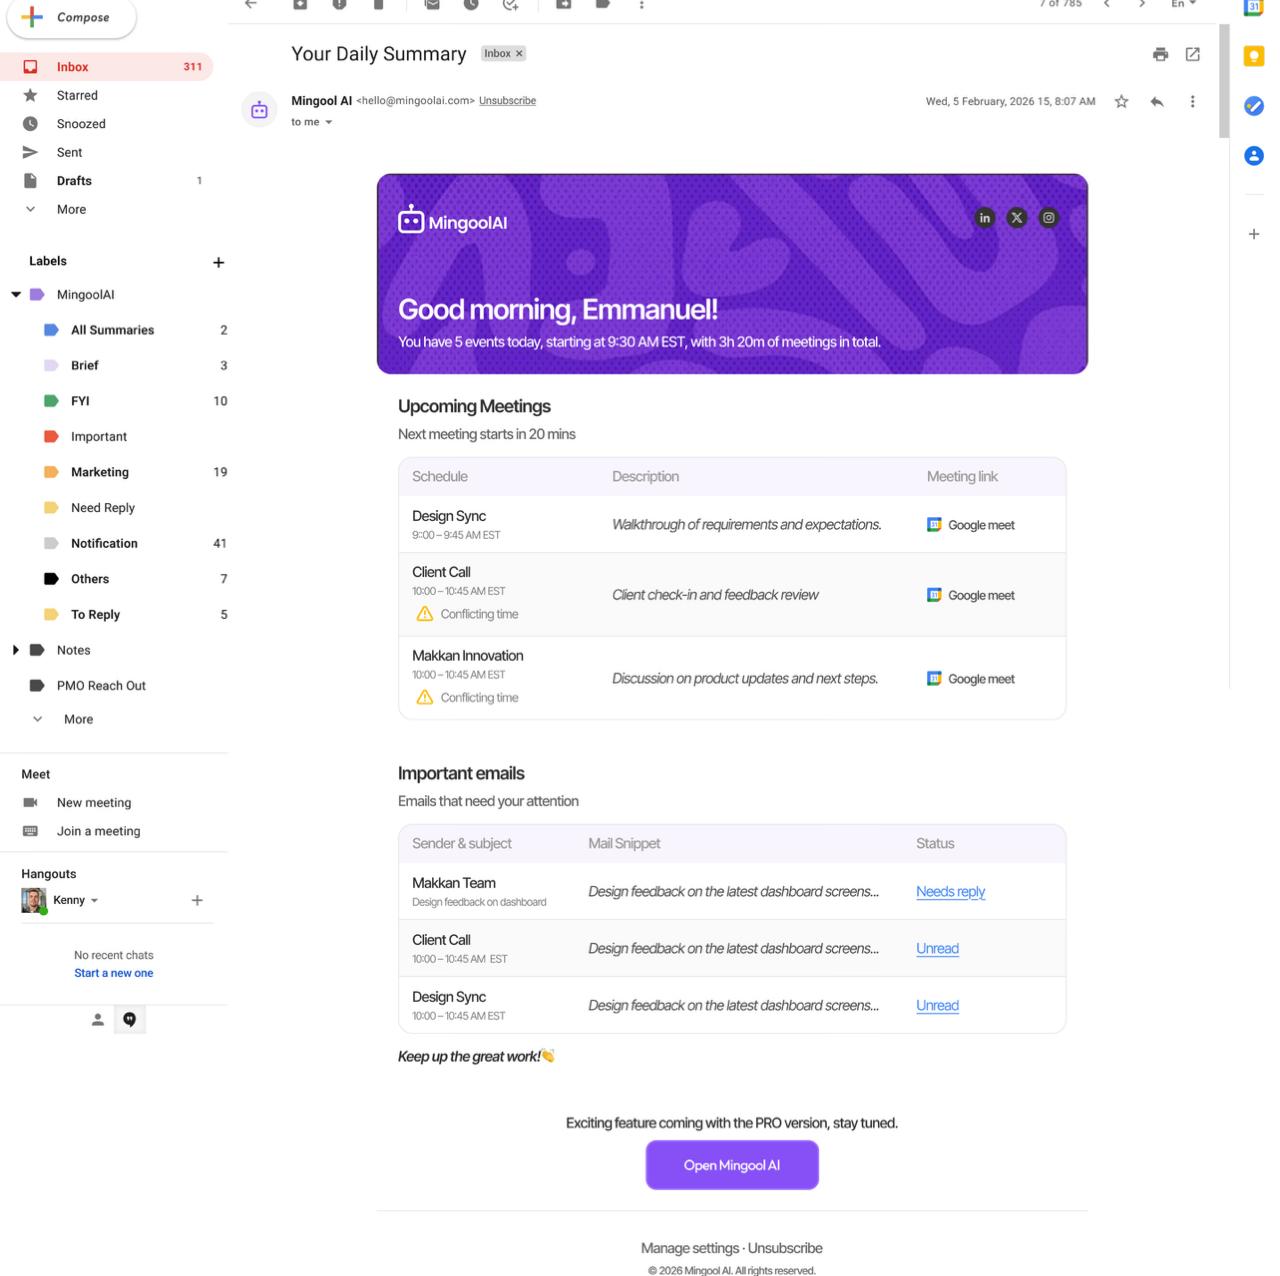Click the X (Twitter) icon in banner
1280x1276 pixels.
(x=1017, y=218)
